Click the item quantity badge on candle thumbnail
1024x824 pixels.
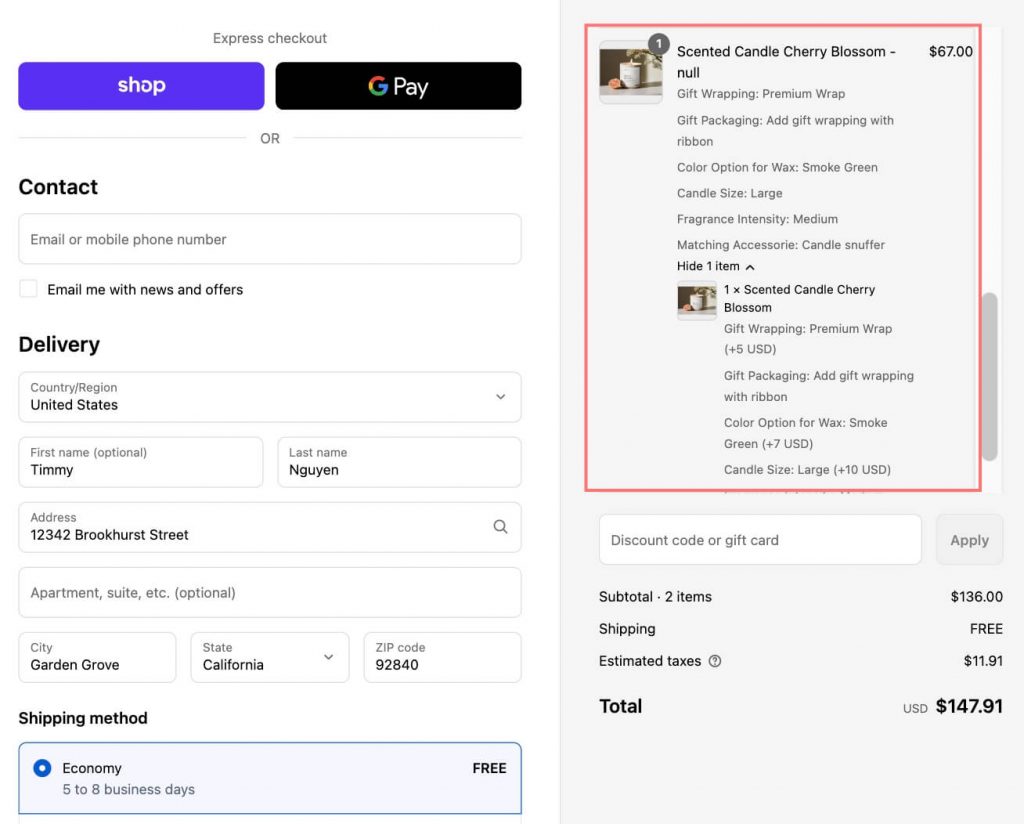(x=658, y=44)
